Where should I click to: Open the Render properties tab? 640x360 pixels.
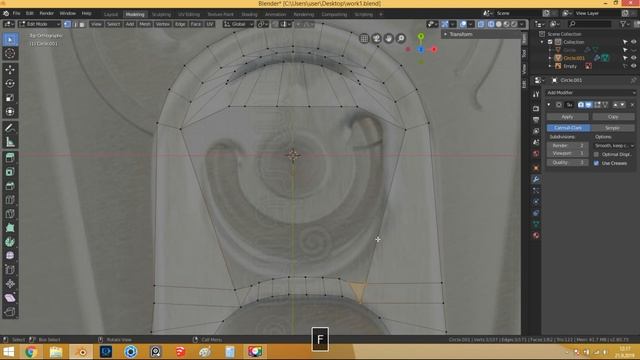(536, 109)
